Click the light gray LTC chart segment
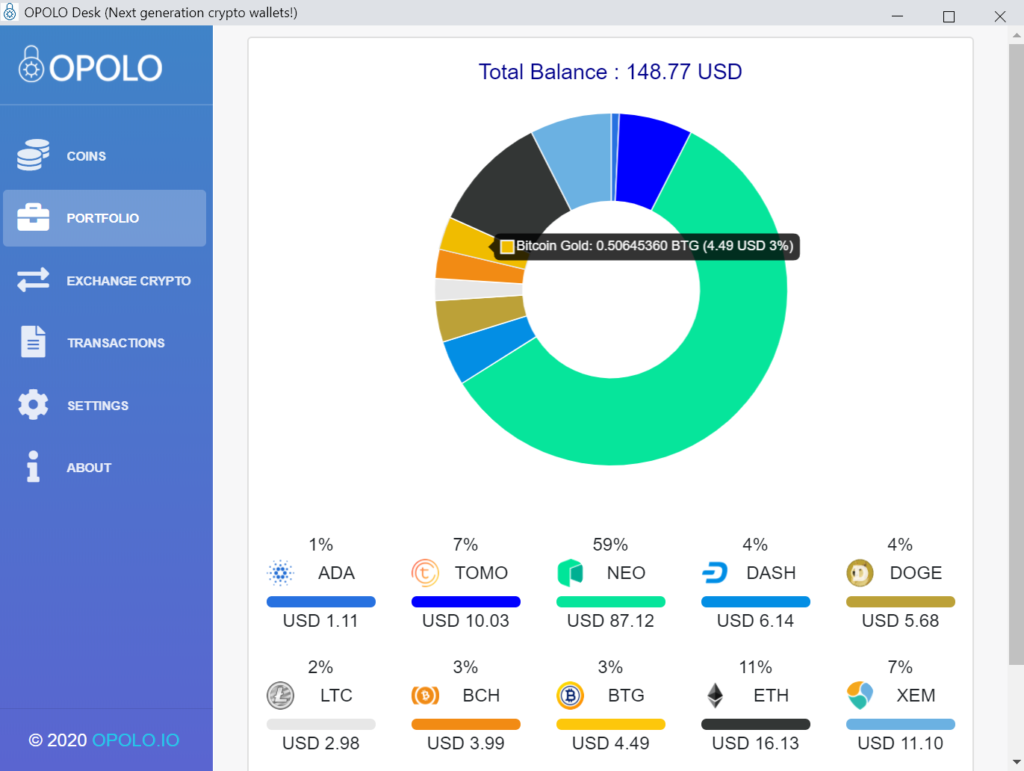1024x771 pixels. [479, 289]
